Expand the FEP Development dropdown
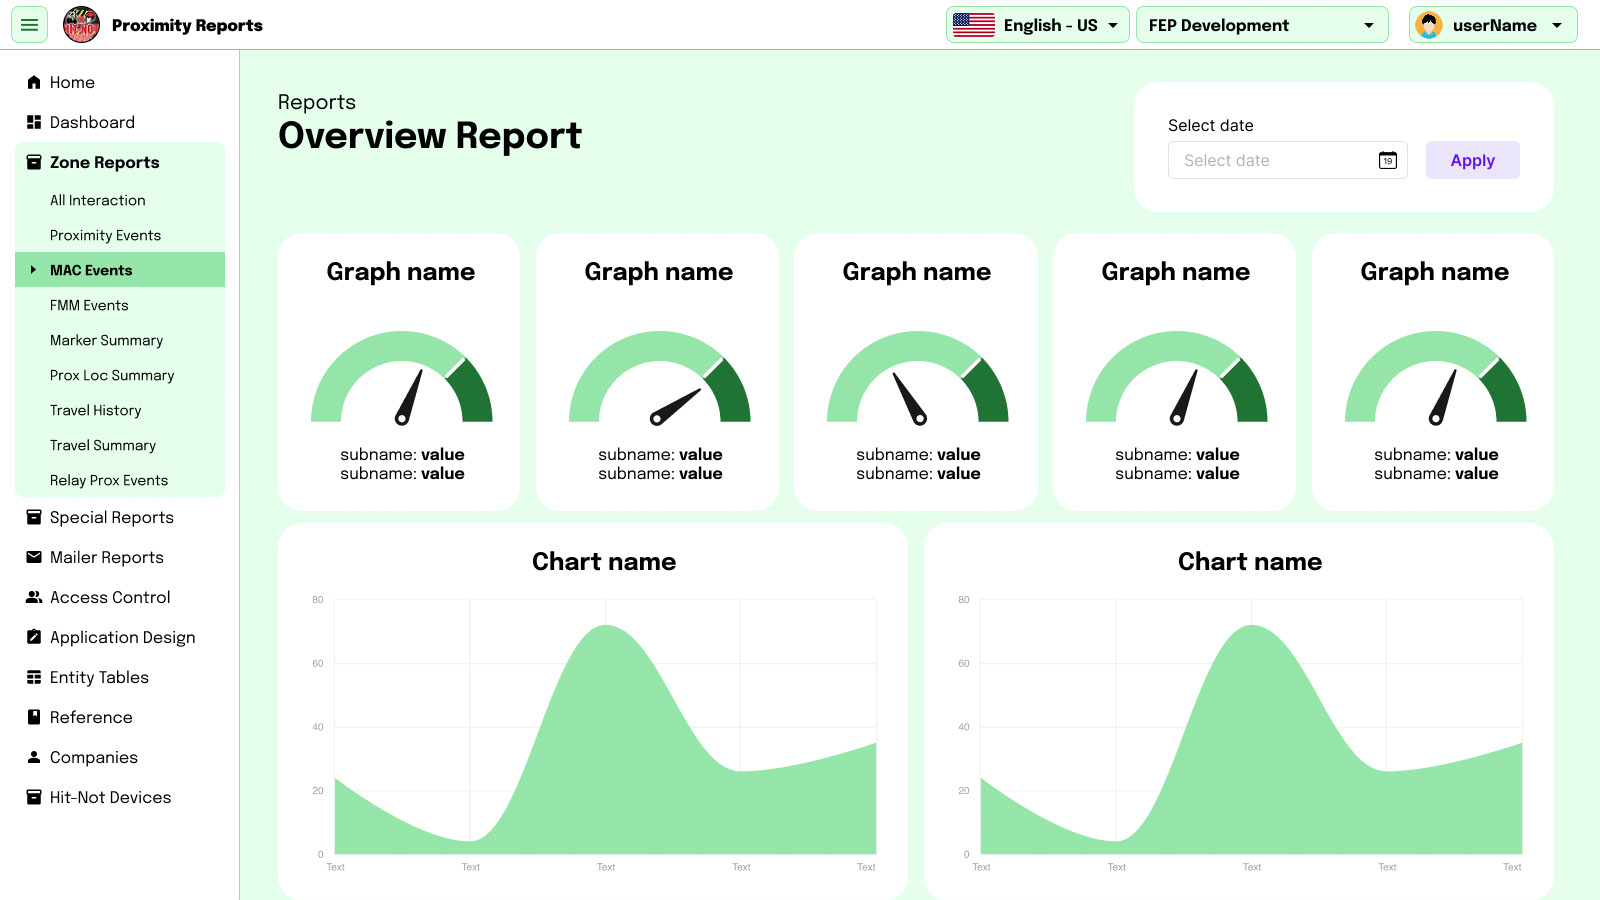1600x900 pixels. pos(1261,25)
